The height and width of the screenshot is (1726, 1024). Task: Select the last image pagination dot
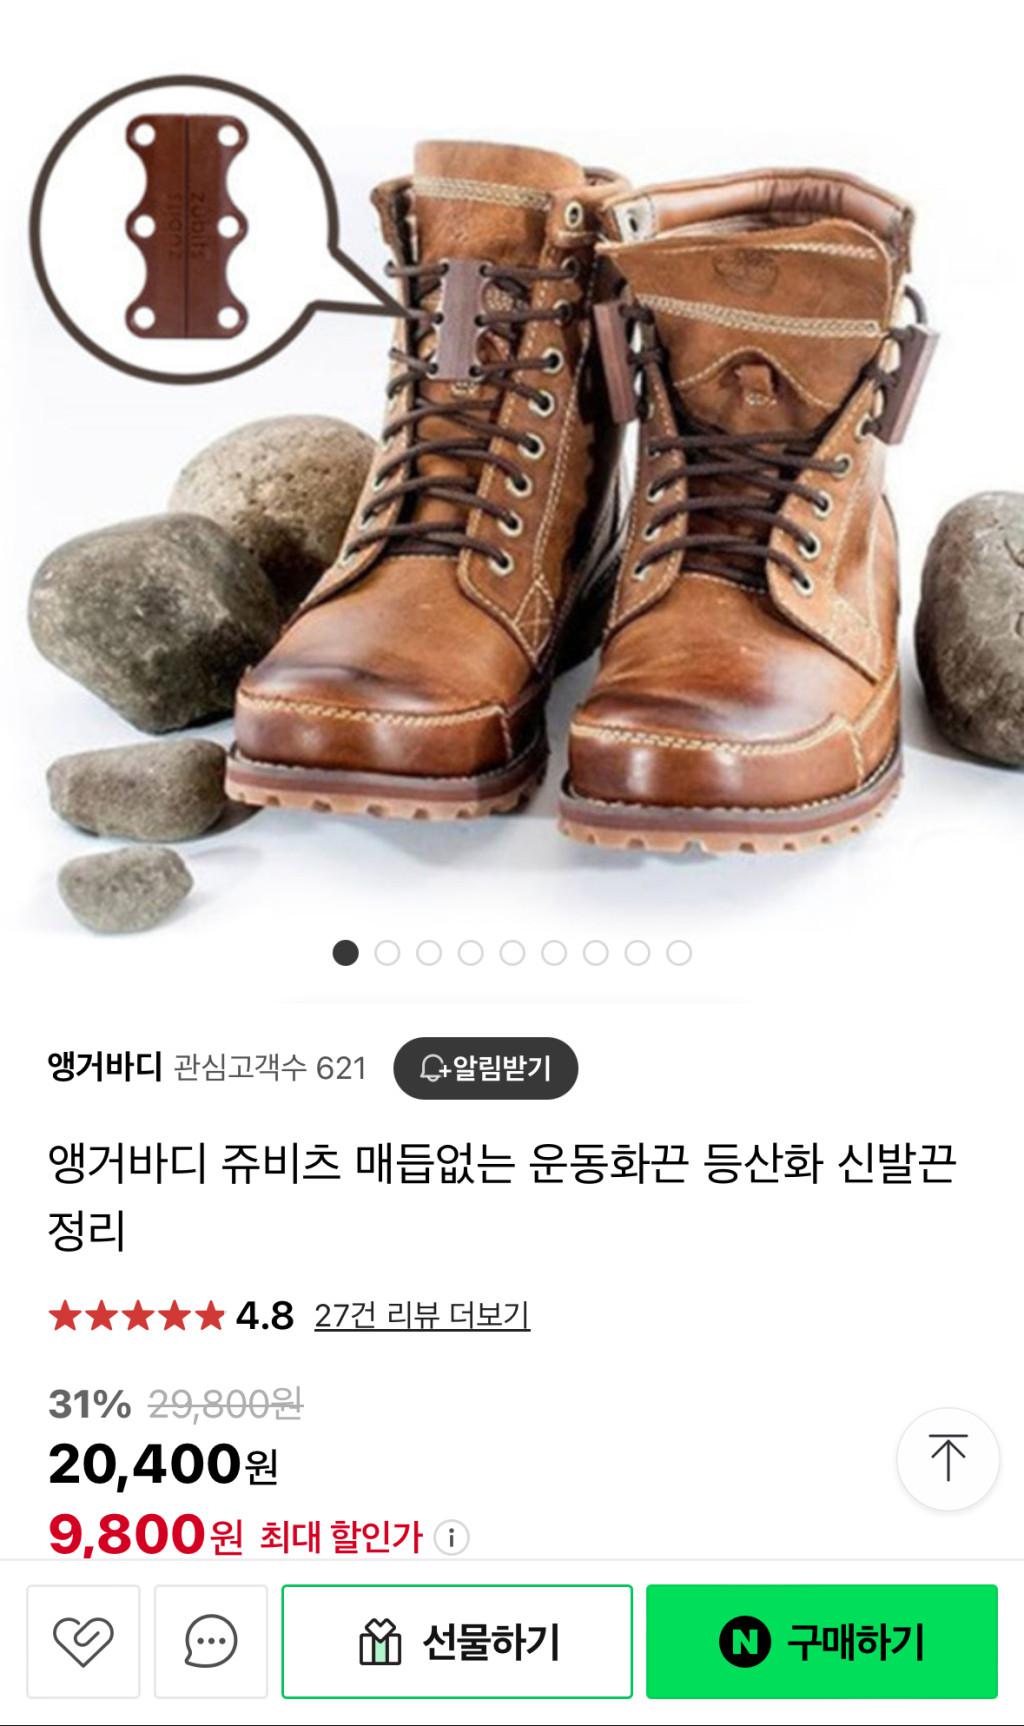click(679, 953)
